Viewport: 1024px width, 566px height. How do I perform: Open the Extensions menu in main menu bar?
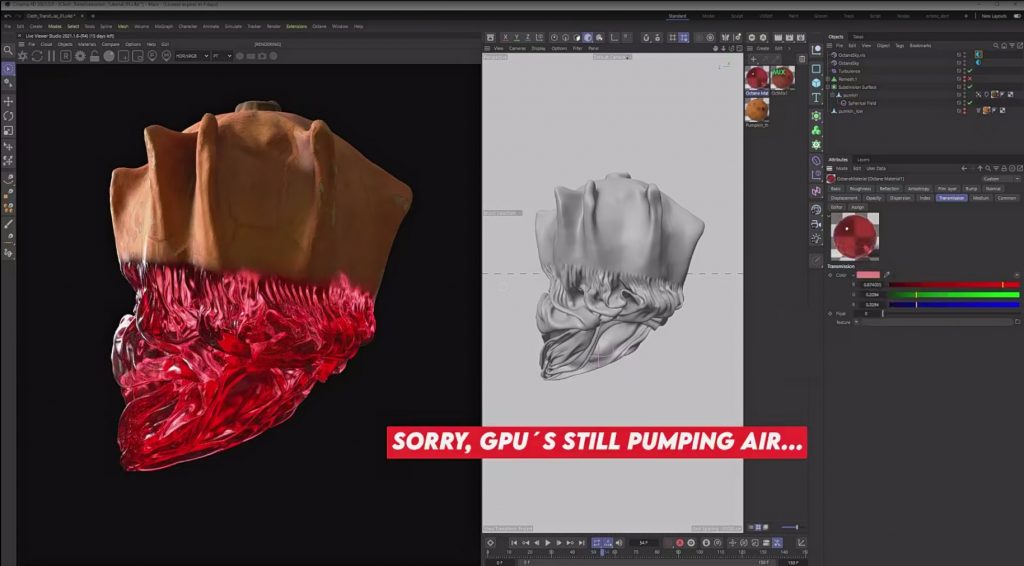click(296, 27)
